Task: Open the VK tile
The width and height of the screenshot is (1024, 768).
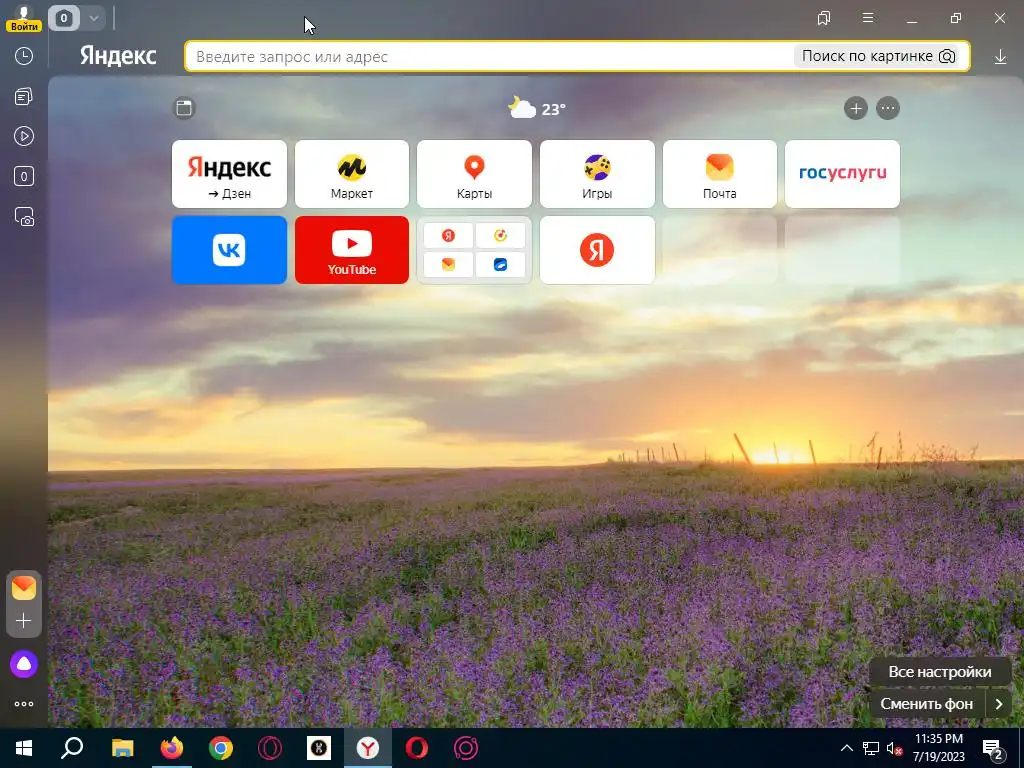Action: [x=229, y=250]
